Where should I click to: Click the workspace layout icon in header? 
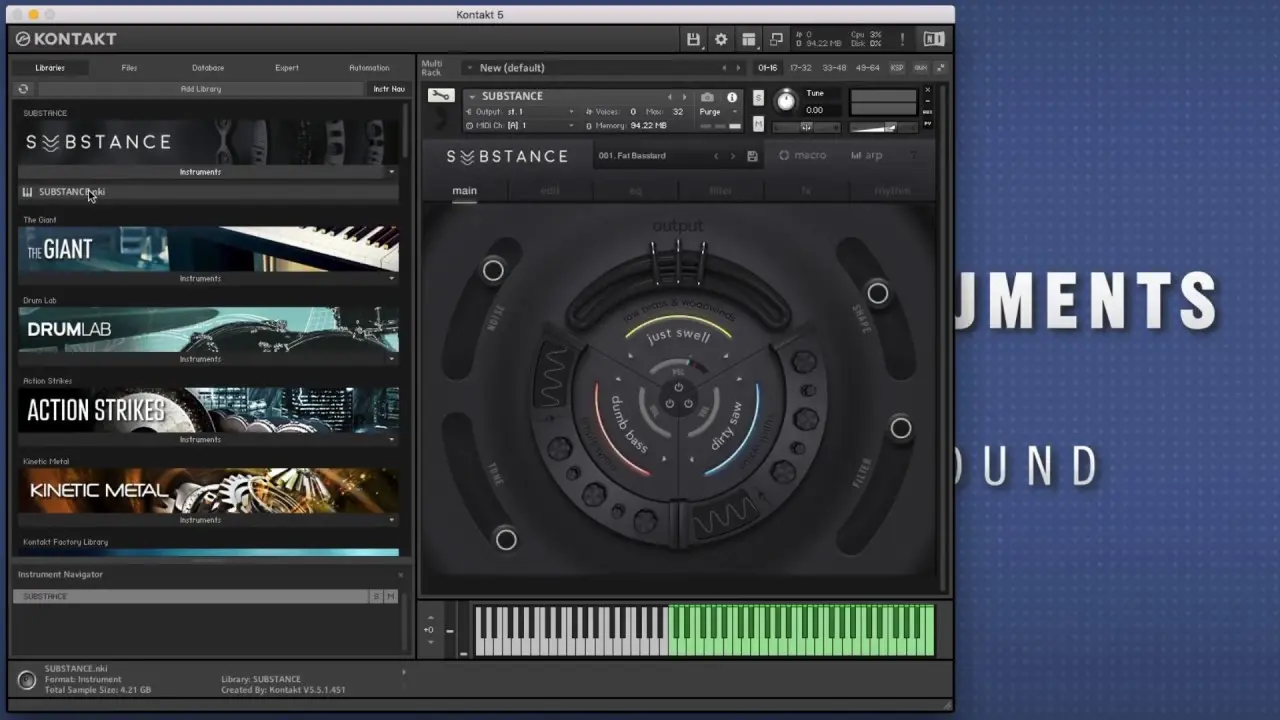click(748, 39)
